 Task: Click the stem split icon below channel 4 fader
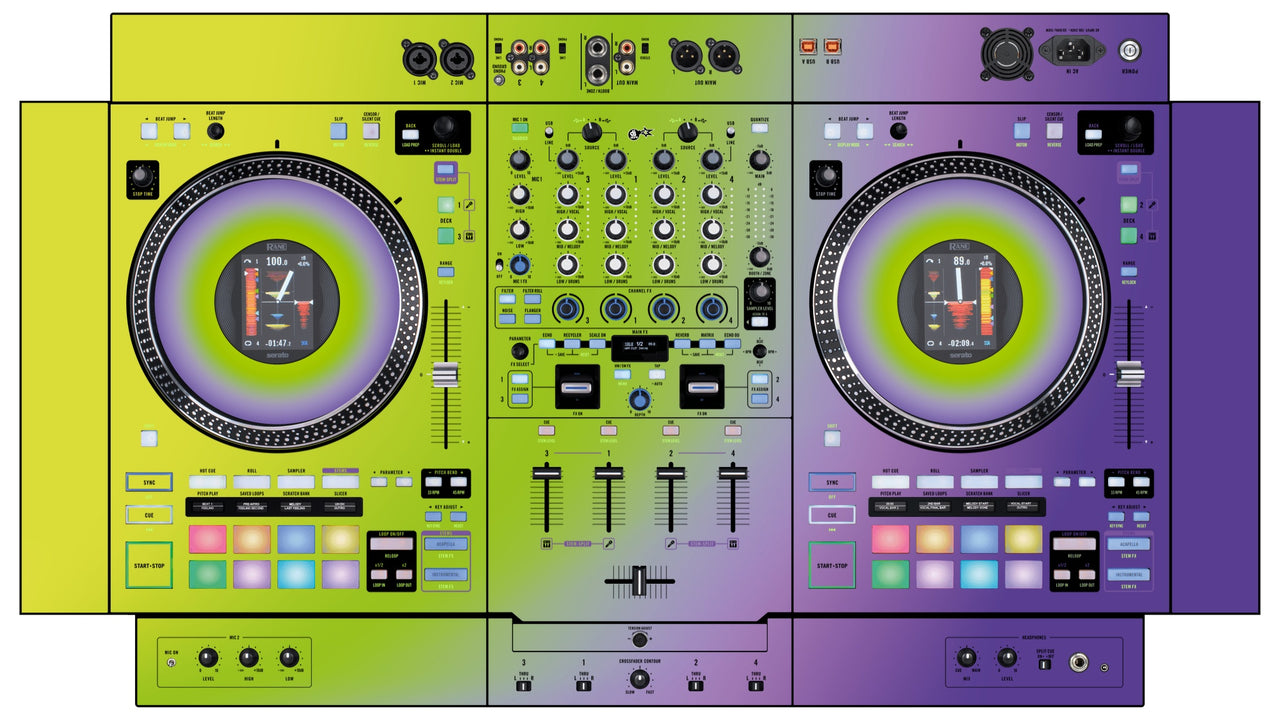coord(732,544)
